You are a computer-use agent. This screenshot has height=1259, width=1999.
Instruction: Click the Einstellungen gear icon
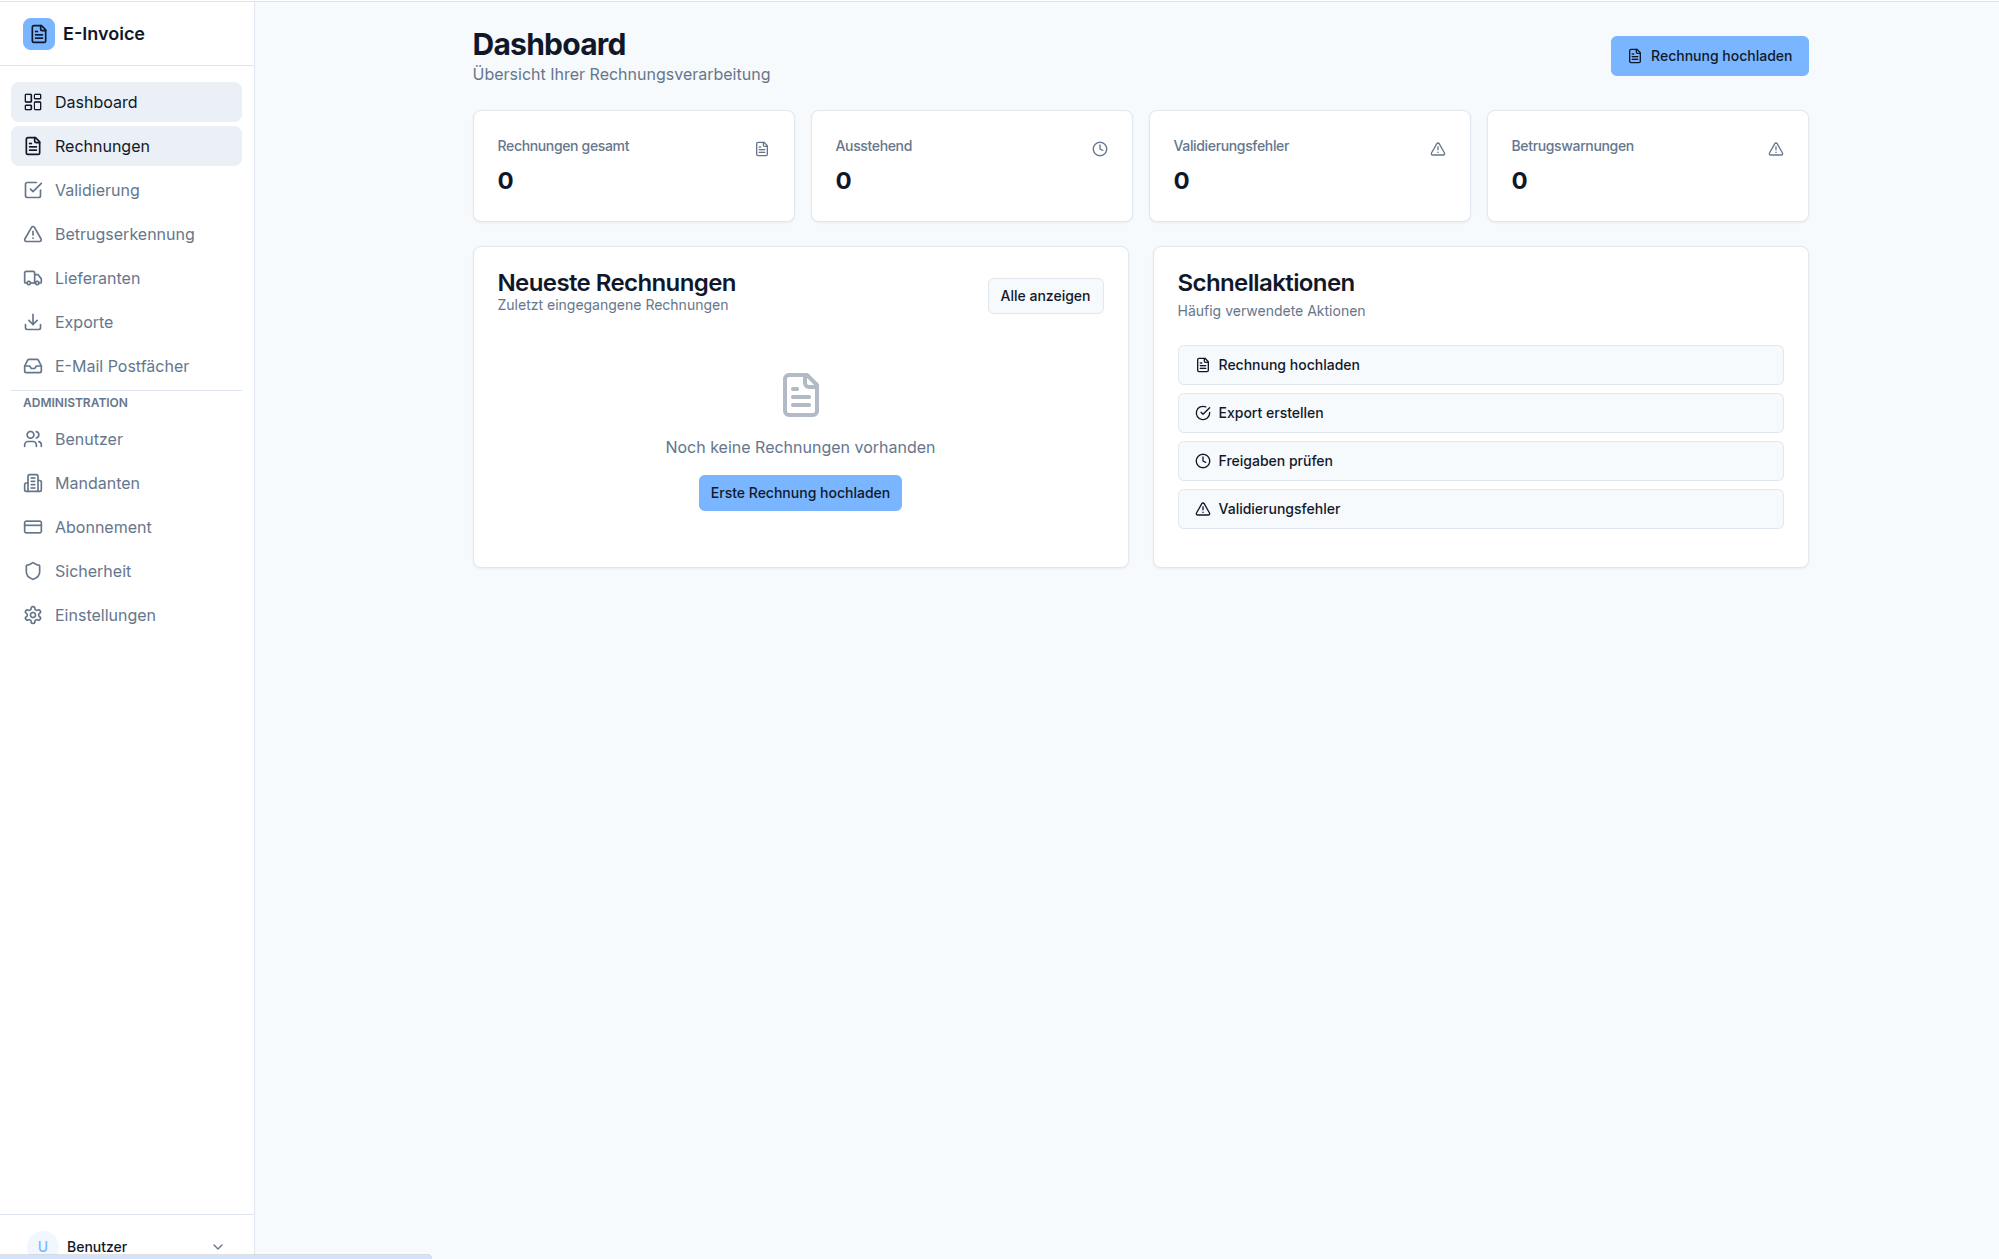point(33,615)
